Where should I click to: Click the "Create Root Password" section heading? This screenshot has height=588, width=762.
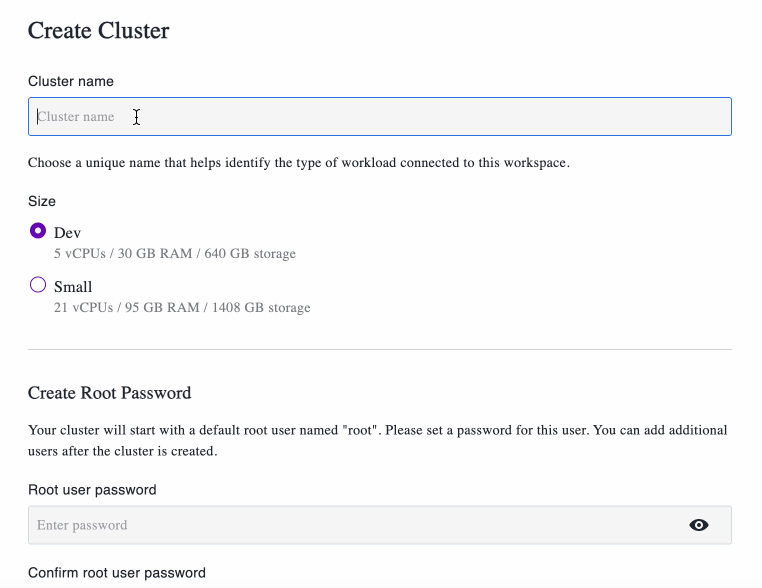tap(109, 393)
